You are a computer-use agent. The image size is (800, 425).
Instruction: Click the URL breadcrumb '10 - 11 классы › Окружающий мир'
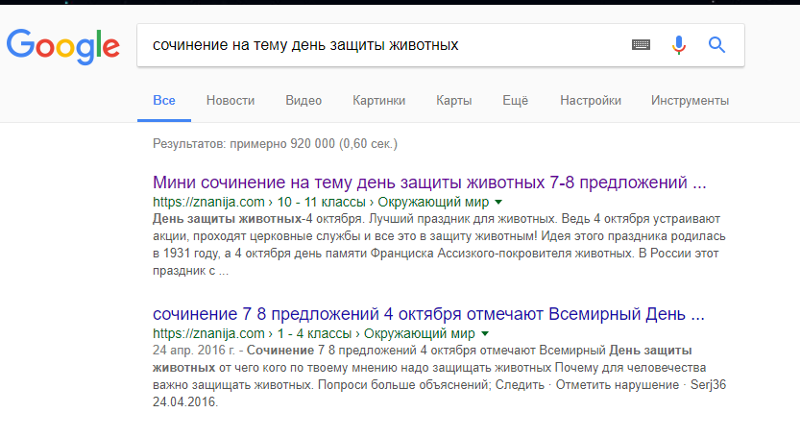click(383, 203)
